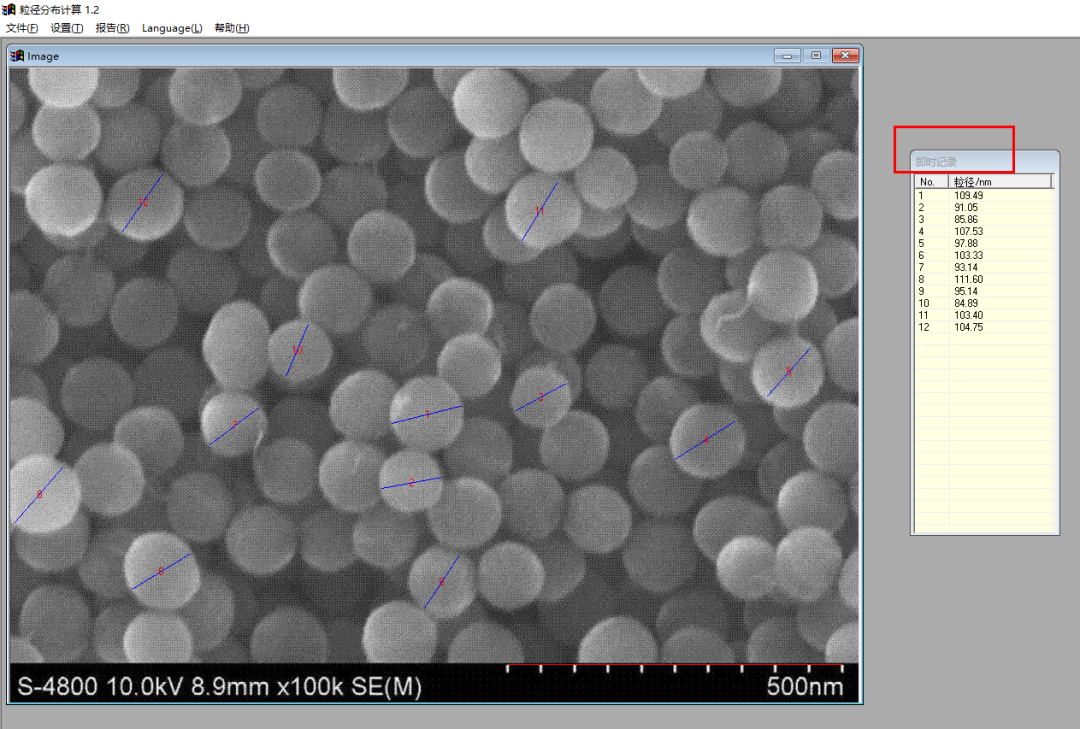Click the app icon in title bar
Viewport: 1080px width, 729px height.
[x=9, y=9]
